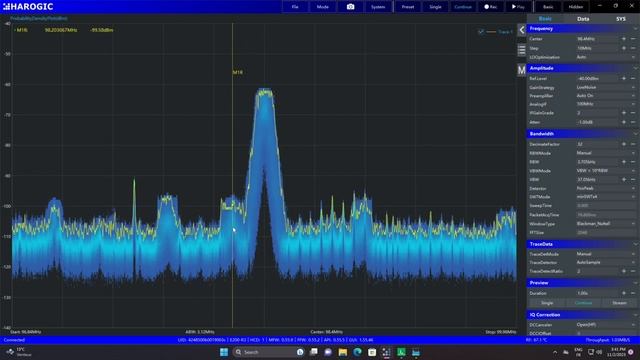This screenshot has height=360, width=640.
Task: Open the File menu
Action: point(295,7)
